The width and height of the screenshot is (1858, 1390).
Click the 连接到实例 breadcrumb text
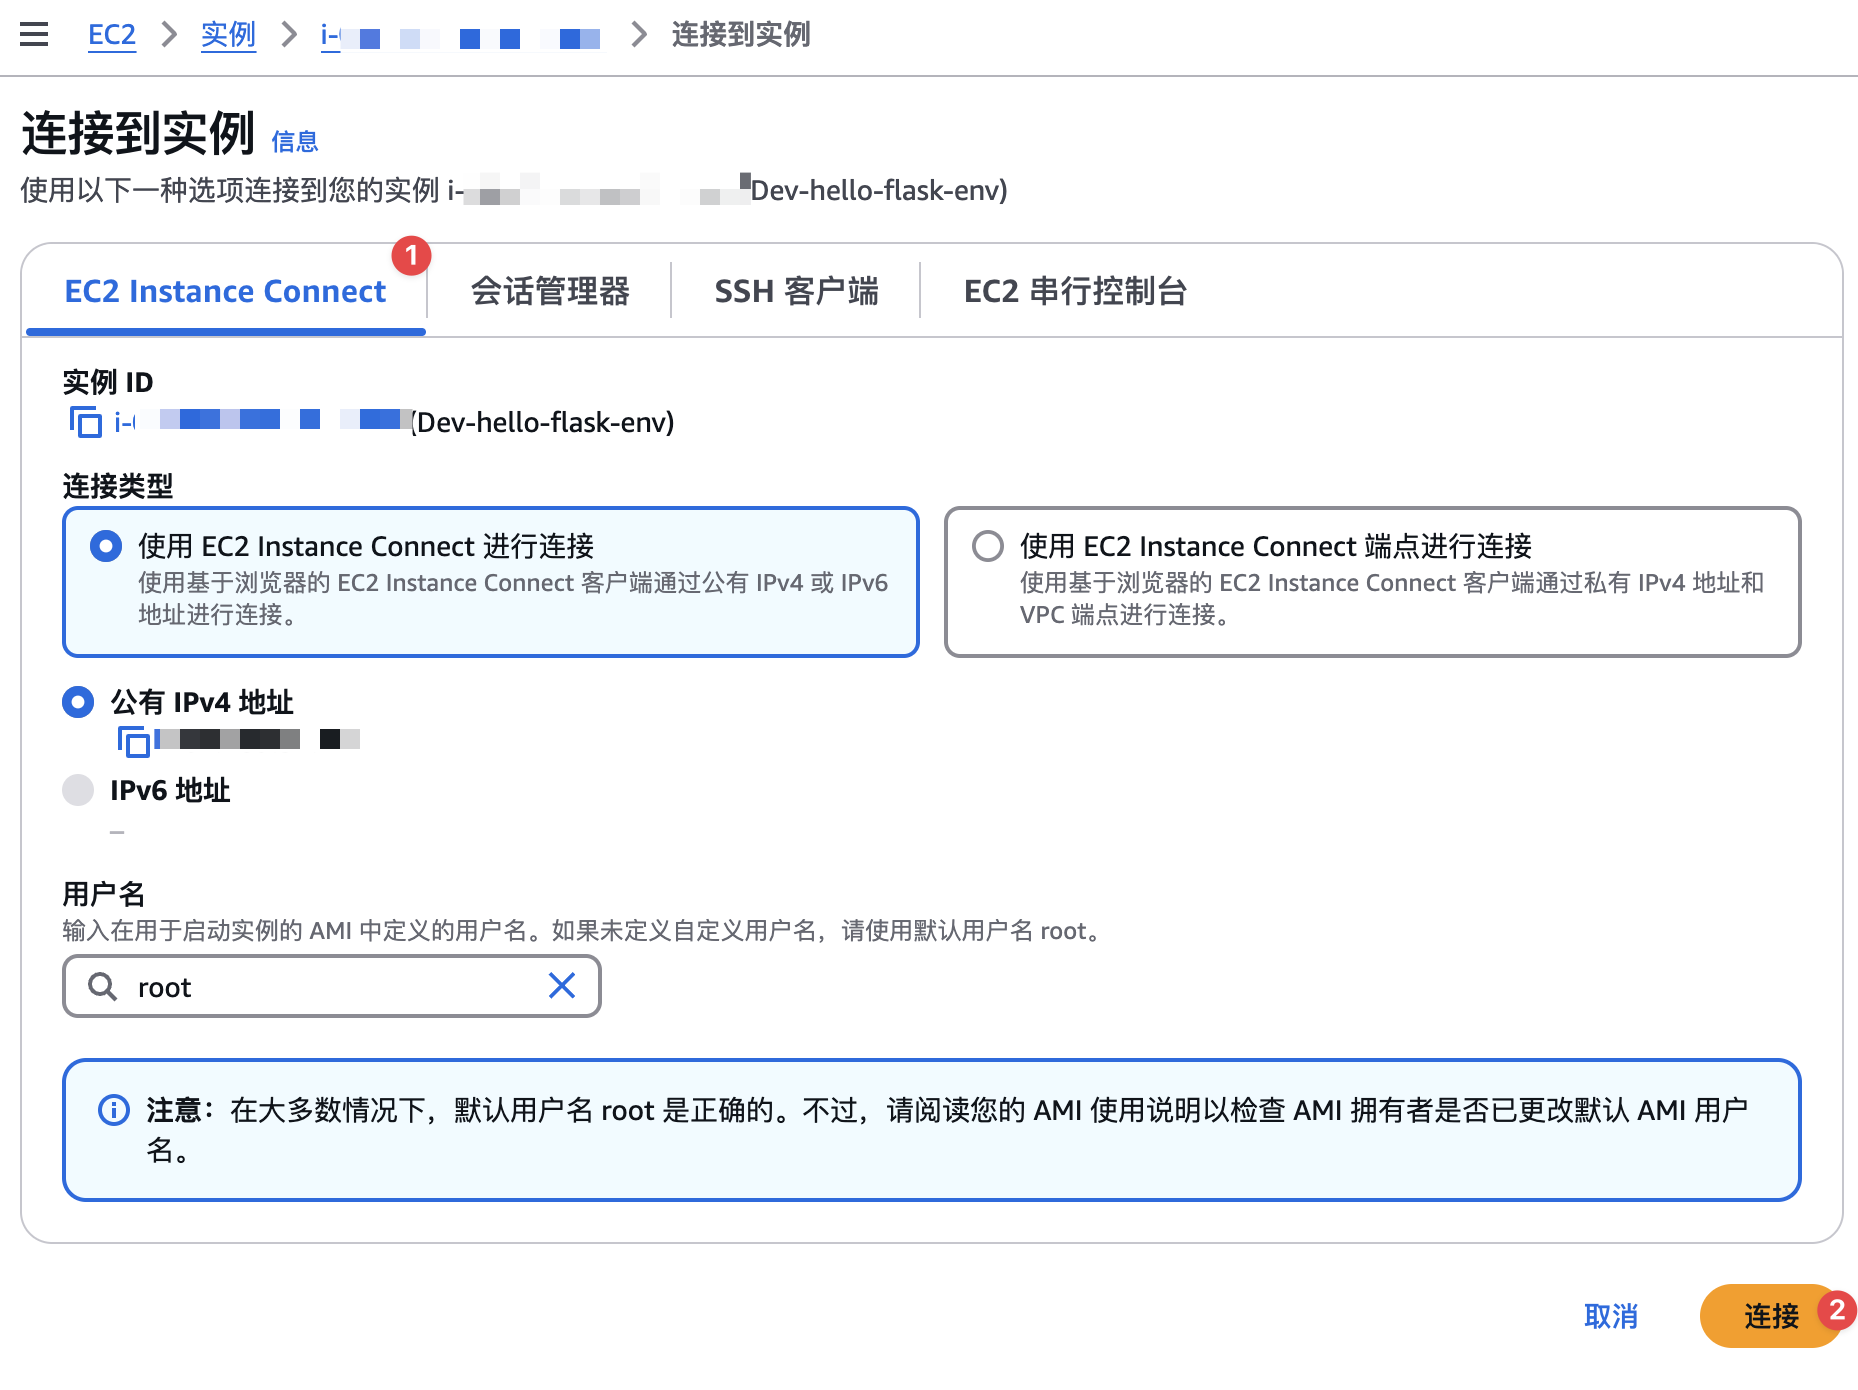pos(741,35)
